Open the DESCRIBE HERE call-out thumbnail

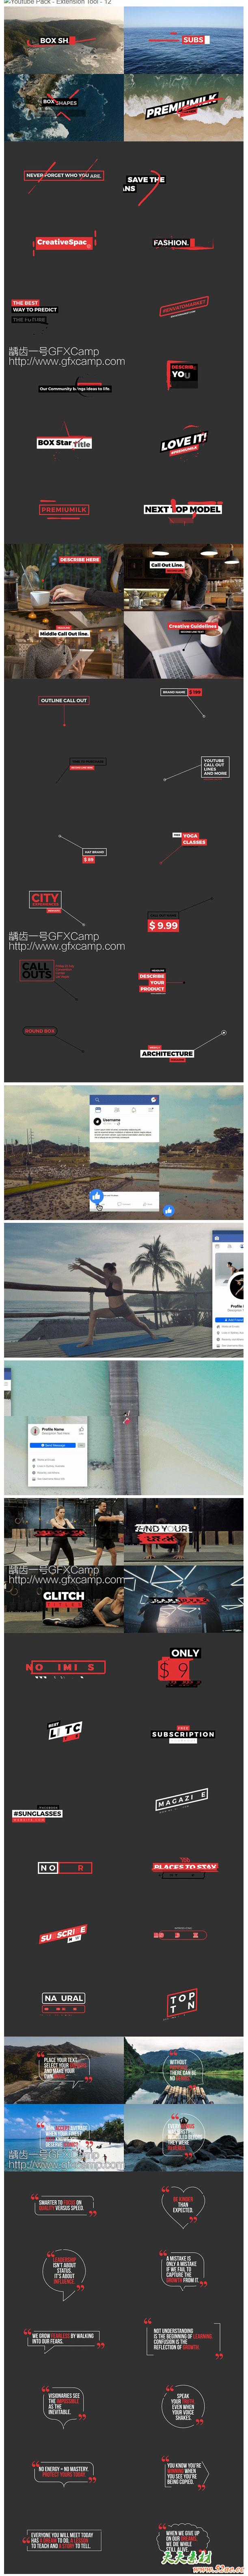pyautogui.click(x=64, y=578)
